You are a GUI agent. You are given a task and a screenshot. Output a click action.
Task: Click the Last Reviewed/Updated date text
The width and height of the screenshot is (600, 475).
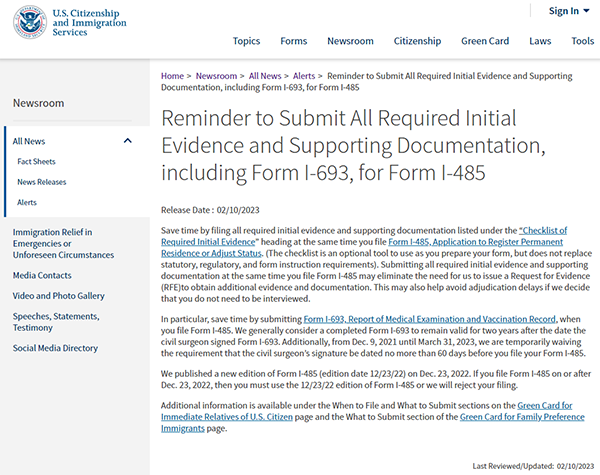533,466
